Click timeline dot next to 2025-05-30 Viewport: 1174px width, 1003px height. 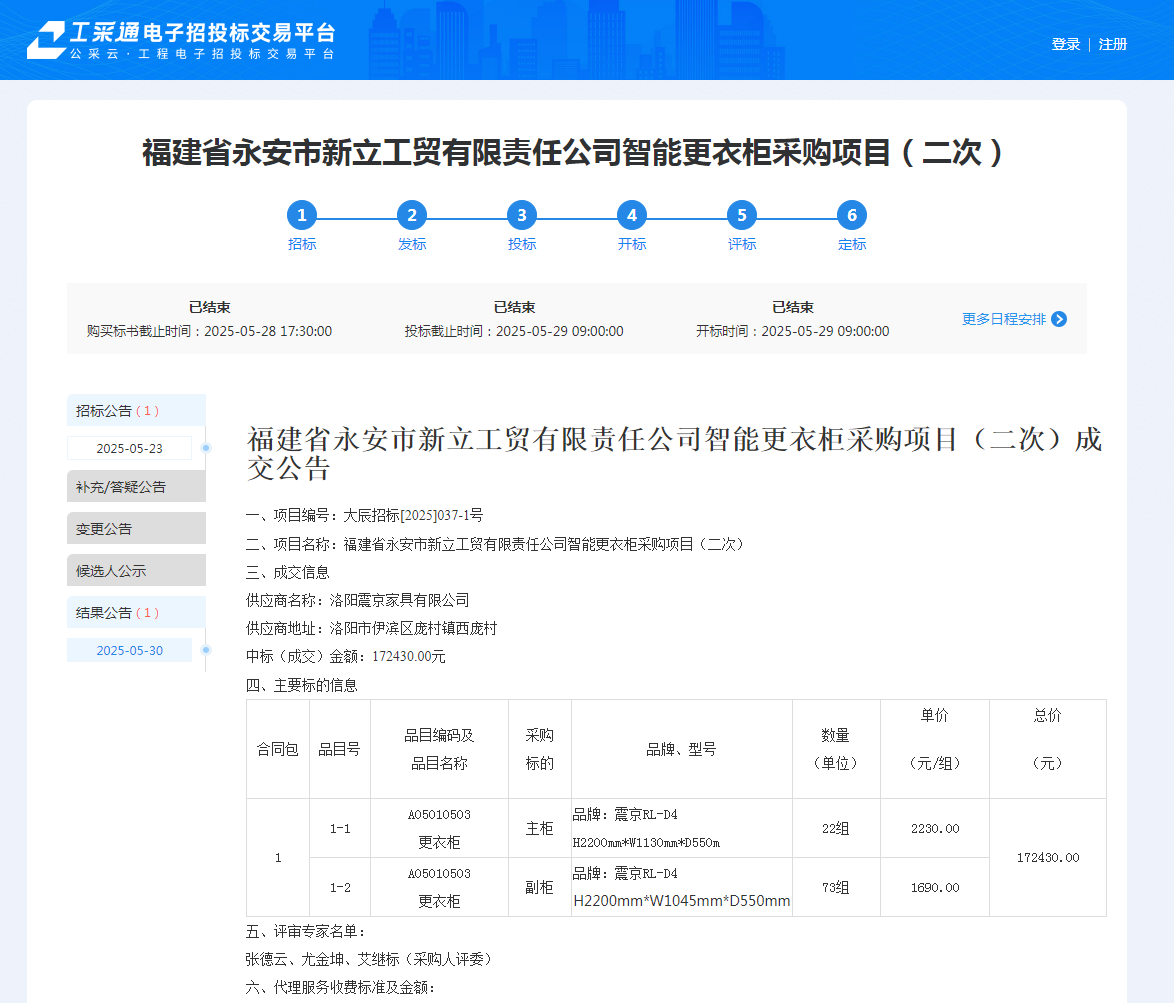206,650
